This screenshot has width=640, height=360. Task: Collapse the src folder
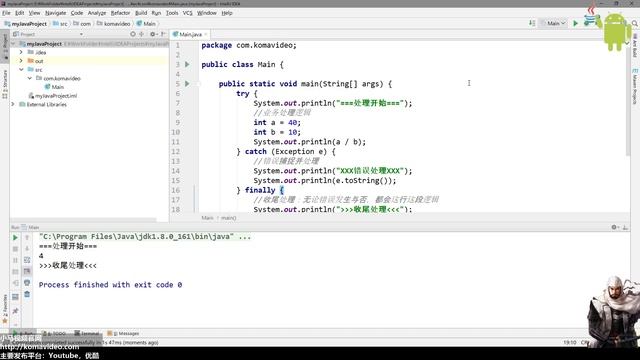[x=21, y=70]
